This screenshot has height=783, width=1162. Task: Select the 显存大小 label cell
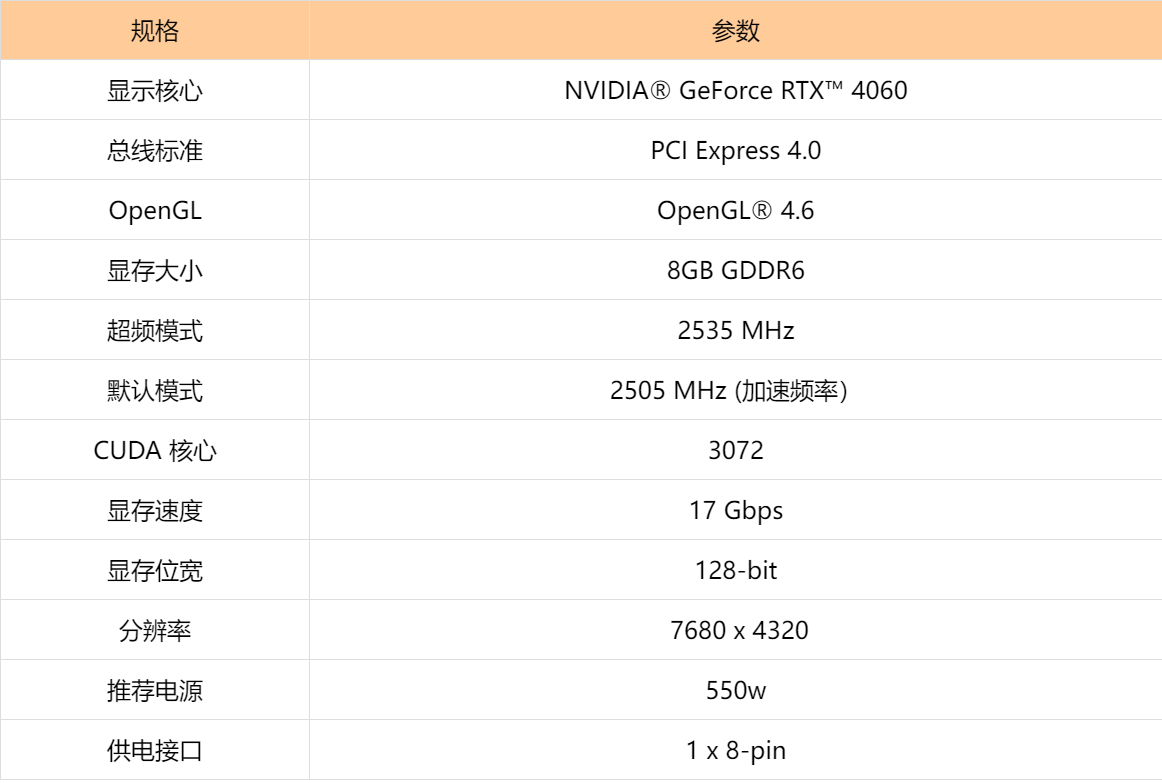click(155, 271)
